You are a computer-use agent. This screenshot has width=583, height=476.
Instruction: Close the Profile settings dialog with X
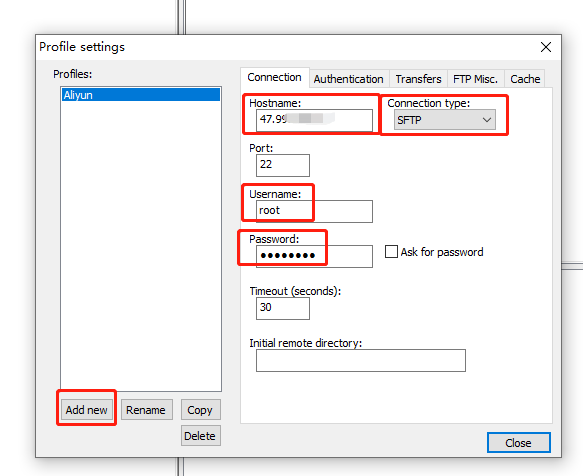click(x=545, y=47)
